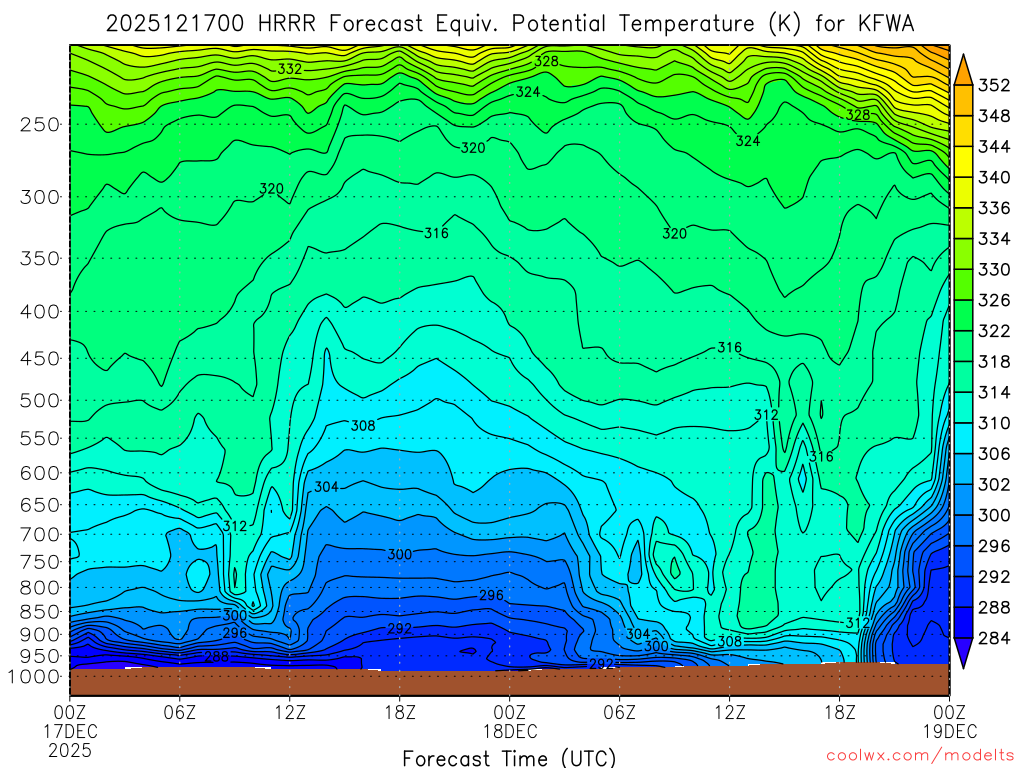Click the pressure axis label 800

pyautogui.click(x=40, y=587)
